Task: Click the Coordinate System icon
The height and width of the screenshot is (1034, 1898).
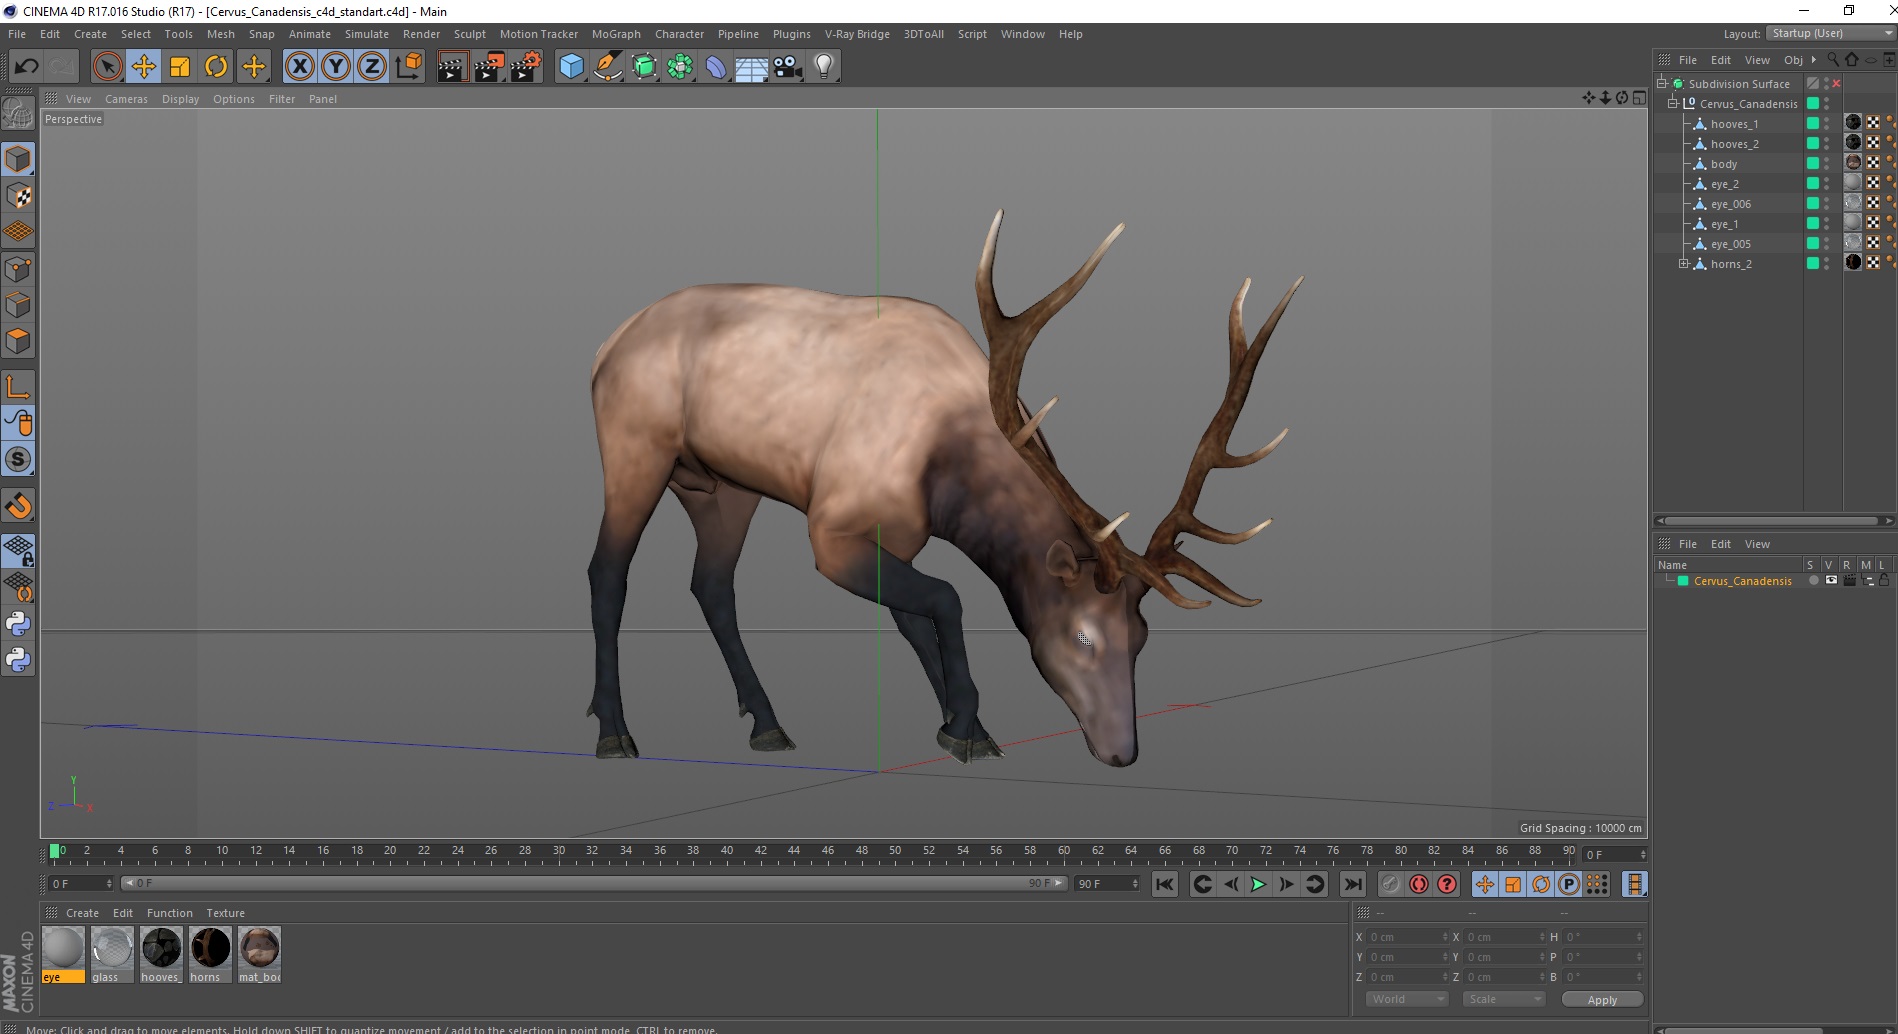Action: (408, 67)
